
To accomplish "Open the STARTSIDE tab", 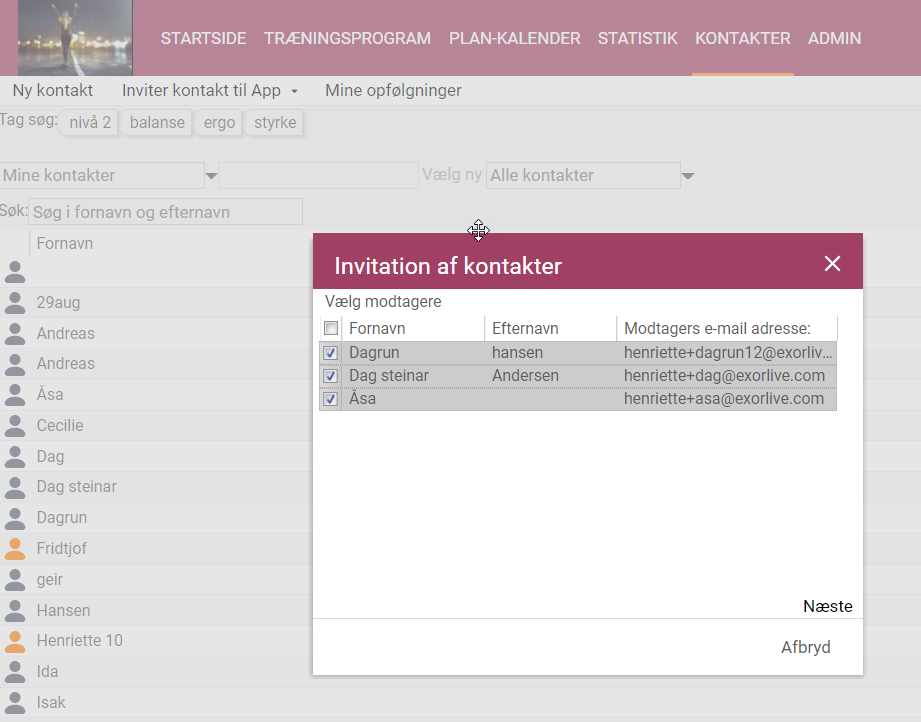I will 203,38.
